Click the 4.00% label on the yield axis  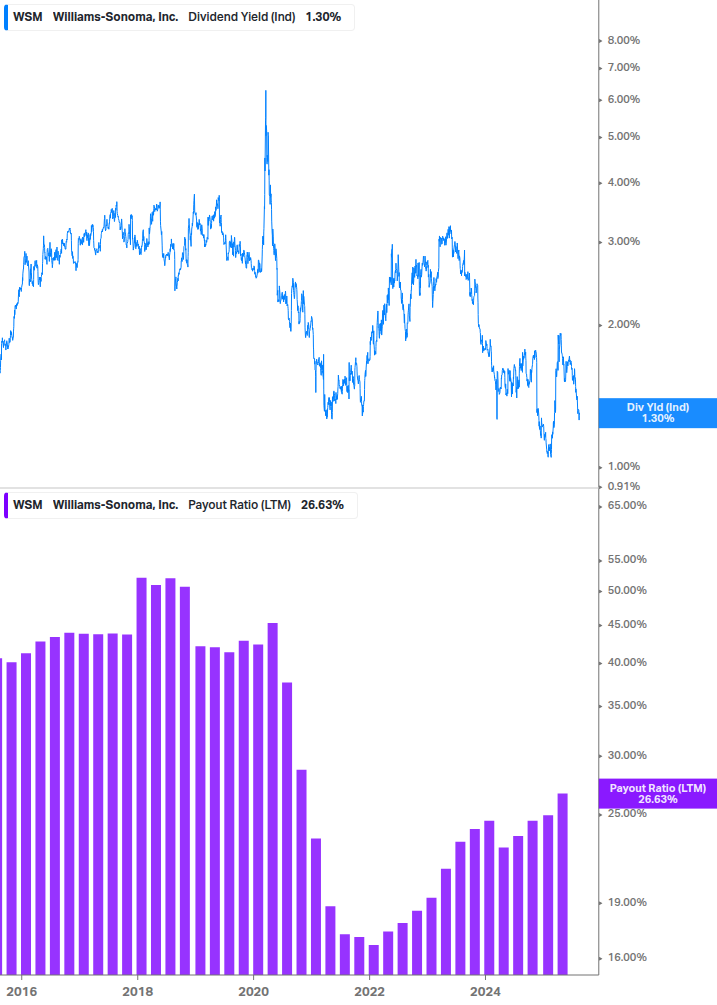point(623,183)
